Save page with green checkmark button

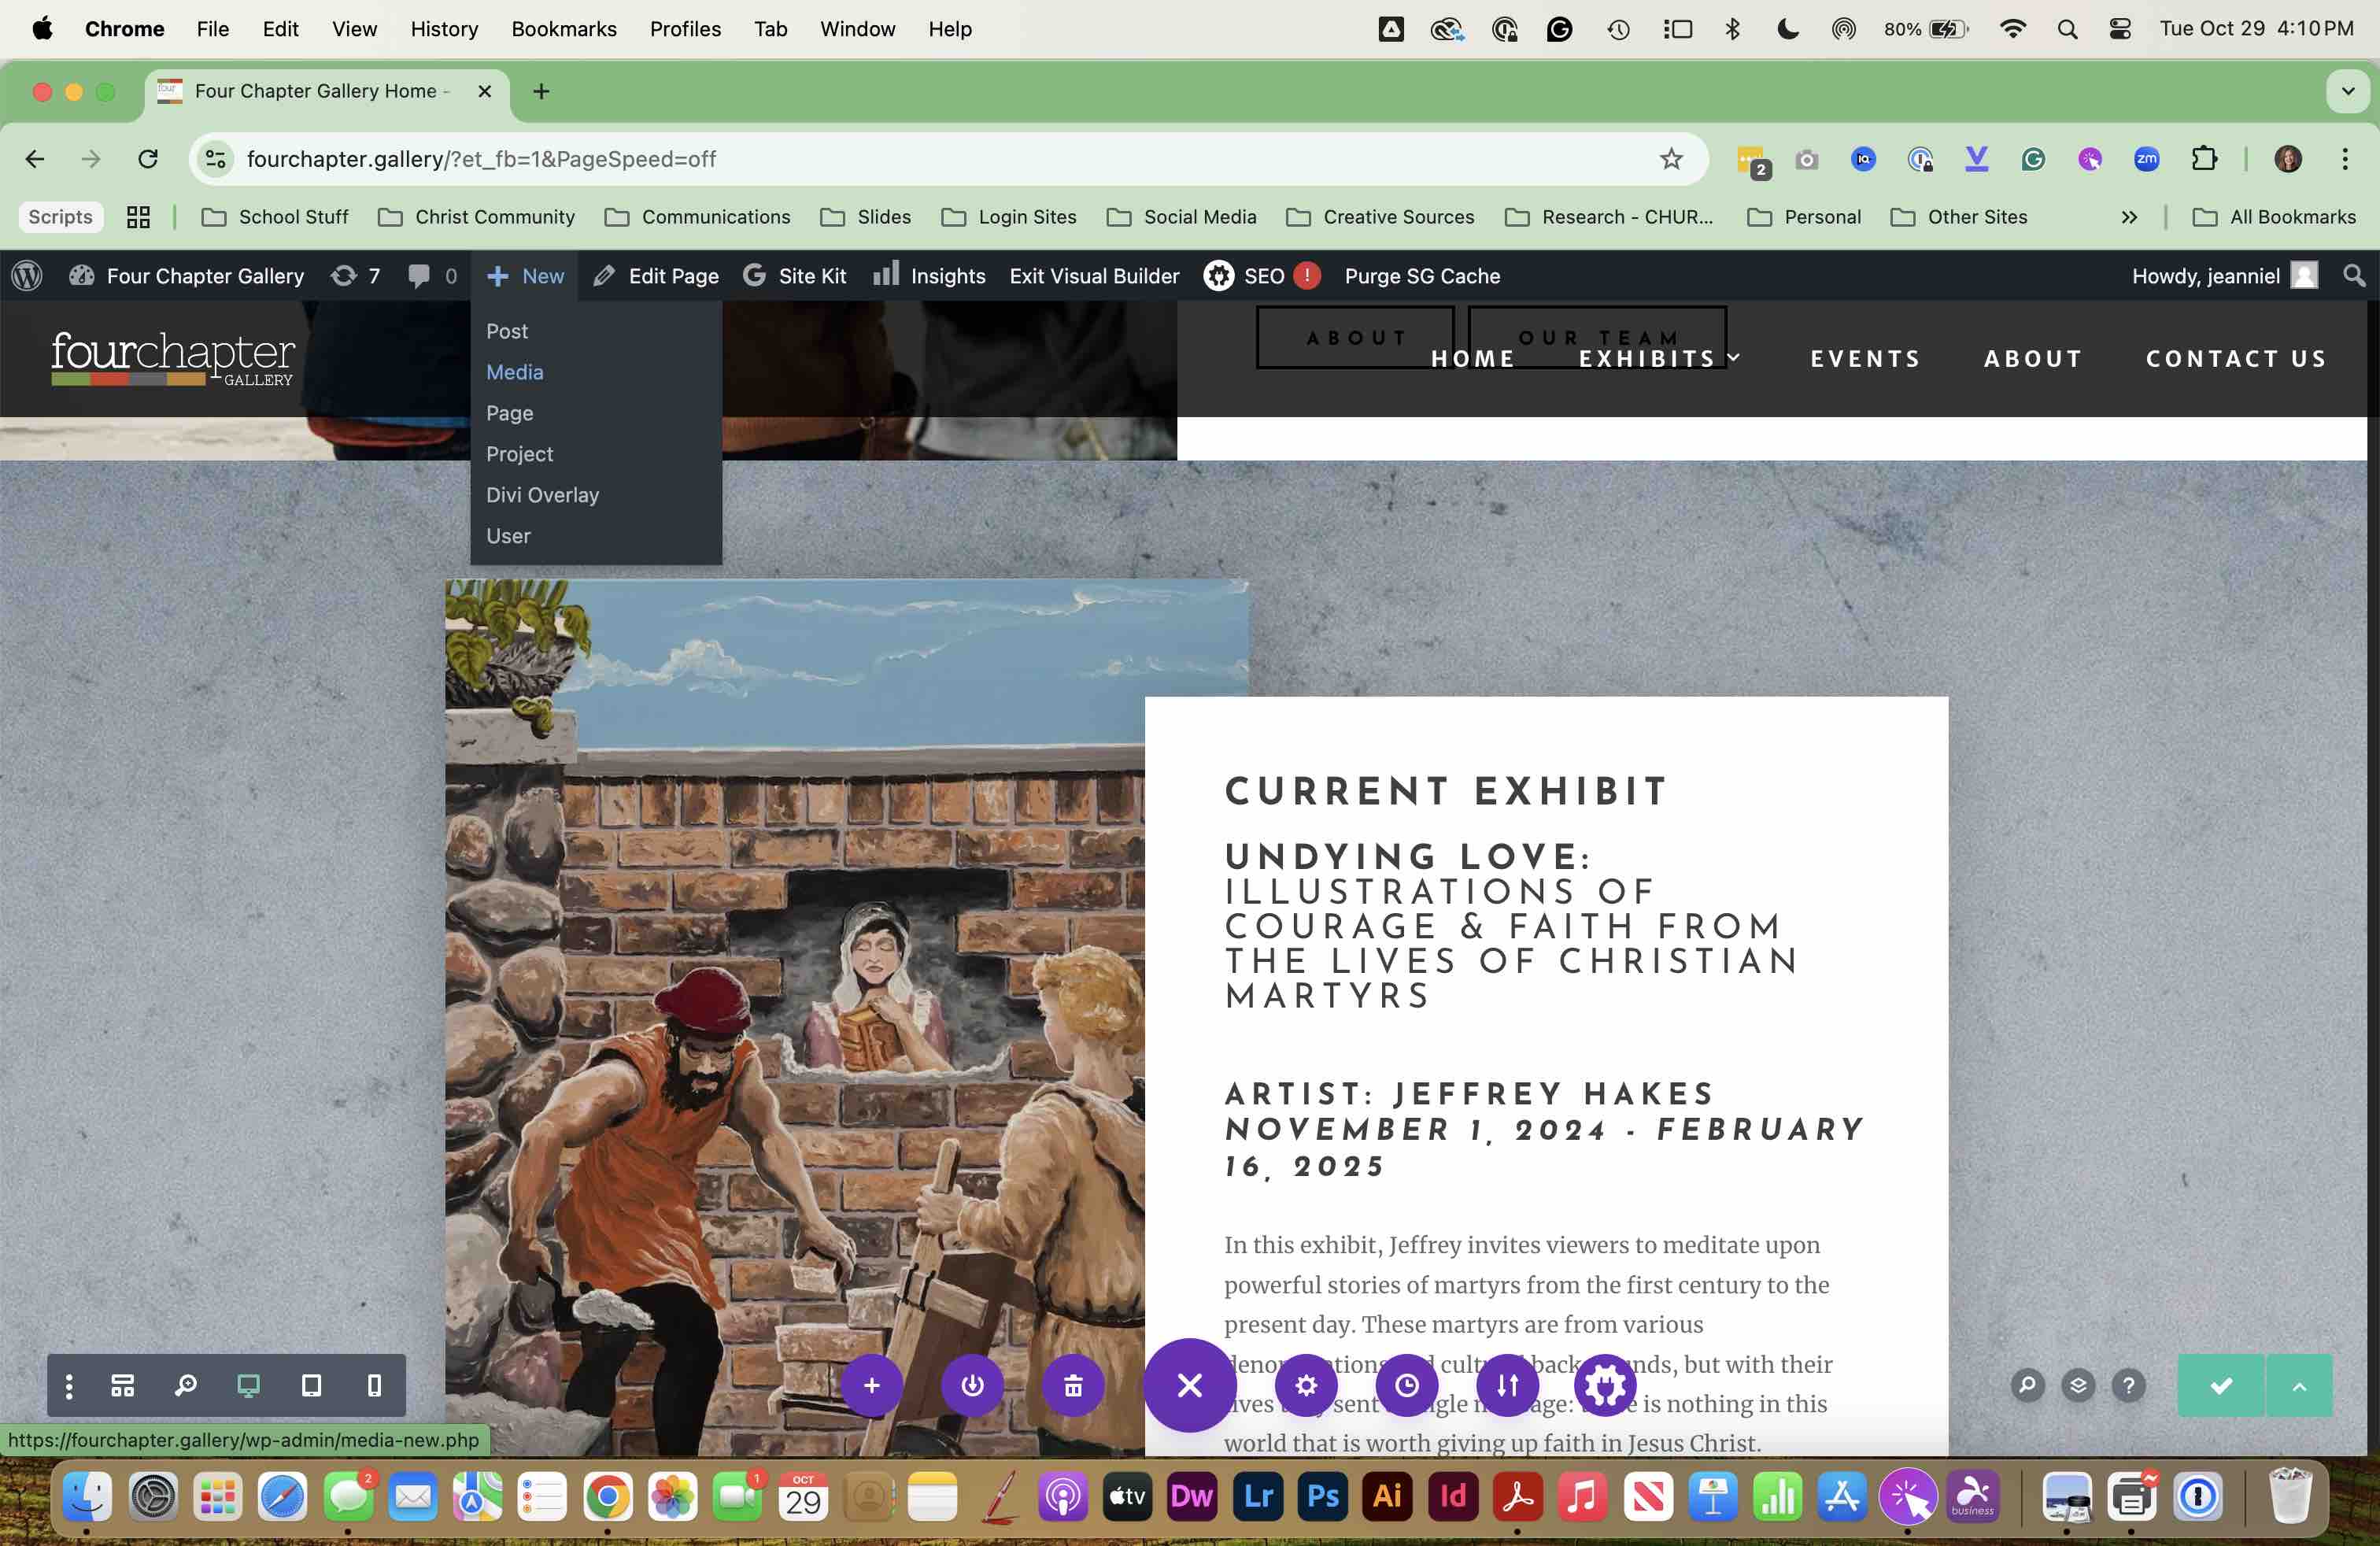2221,1386
